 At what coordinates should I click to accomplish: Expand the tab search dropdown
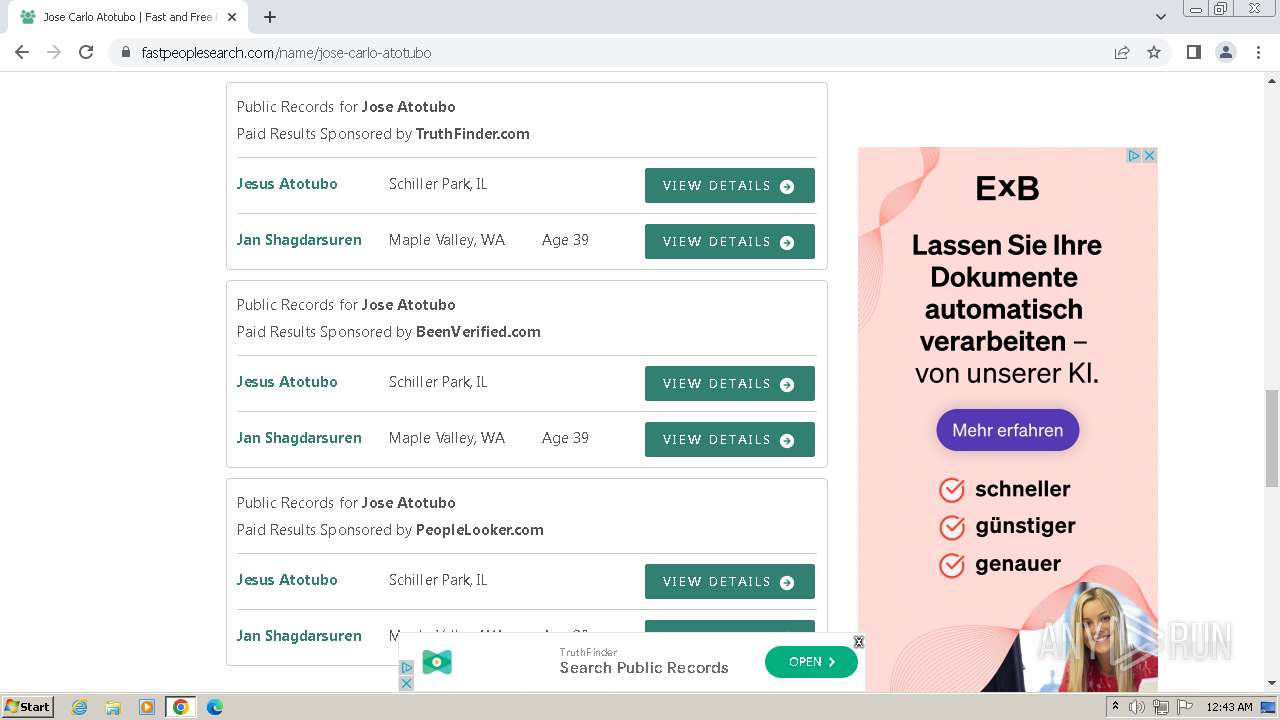tap(1160, 17)
